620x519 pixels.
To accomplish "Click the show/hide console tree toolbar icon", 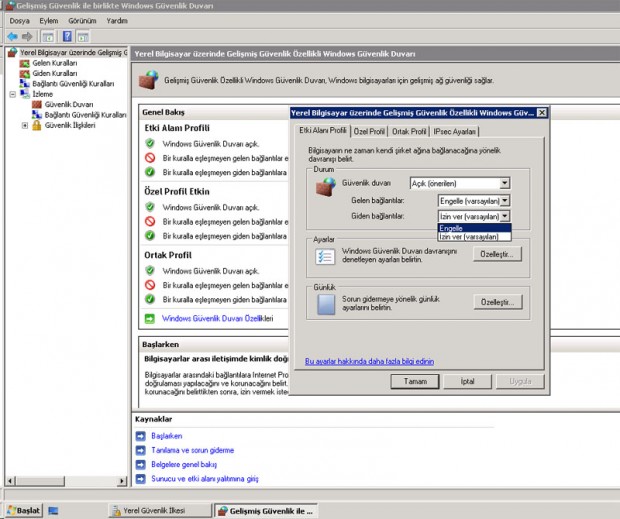I will (x=48, y=37).
